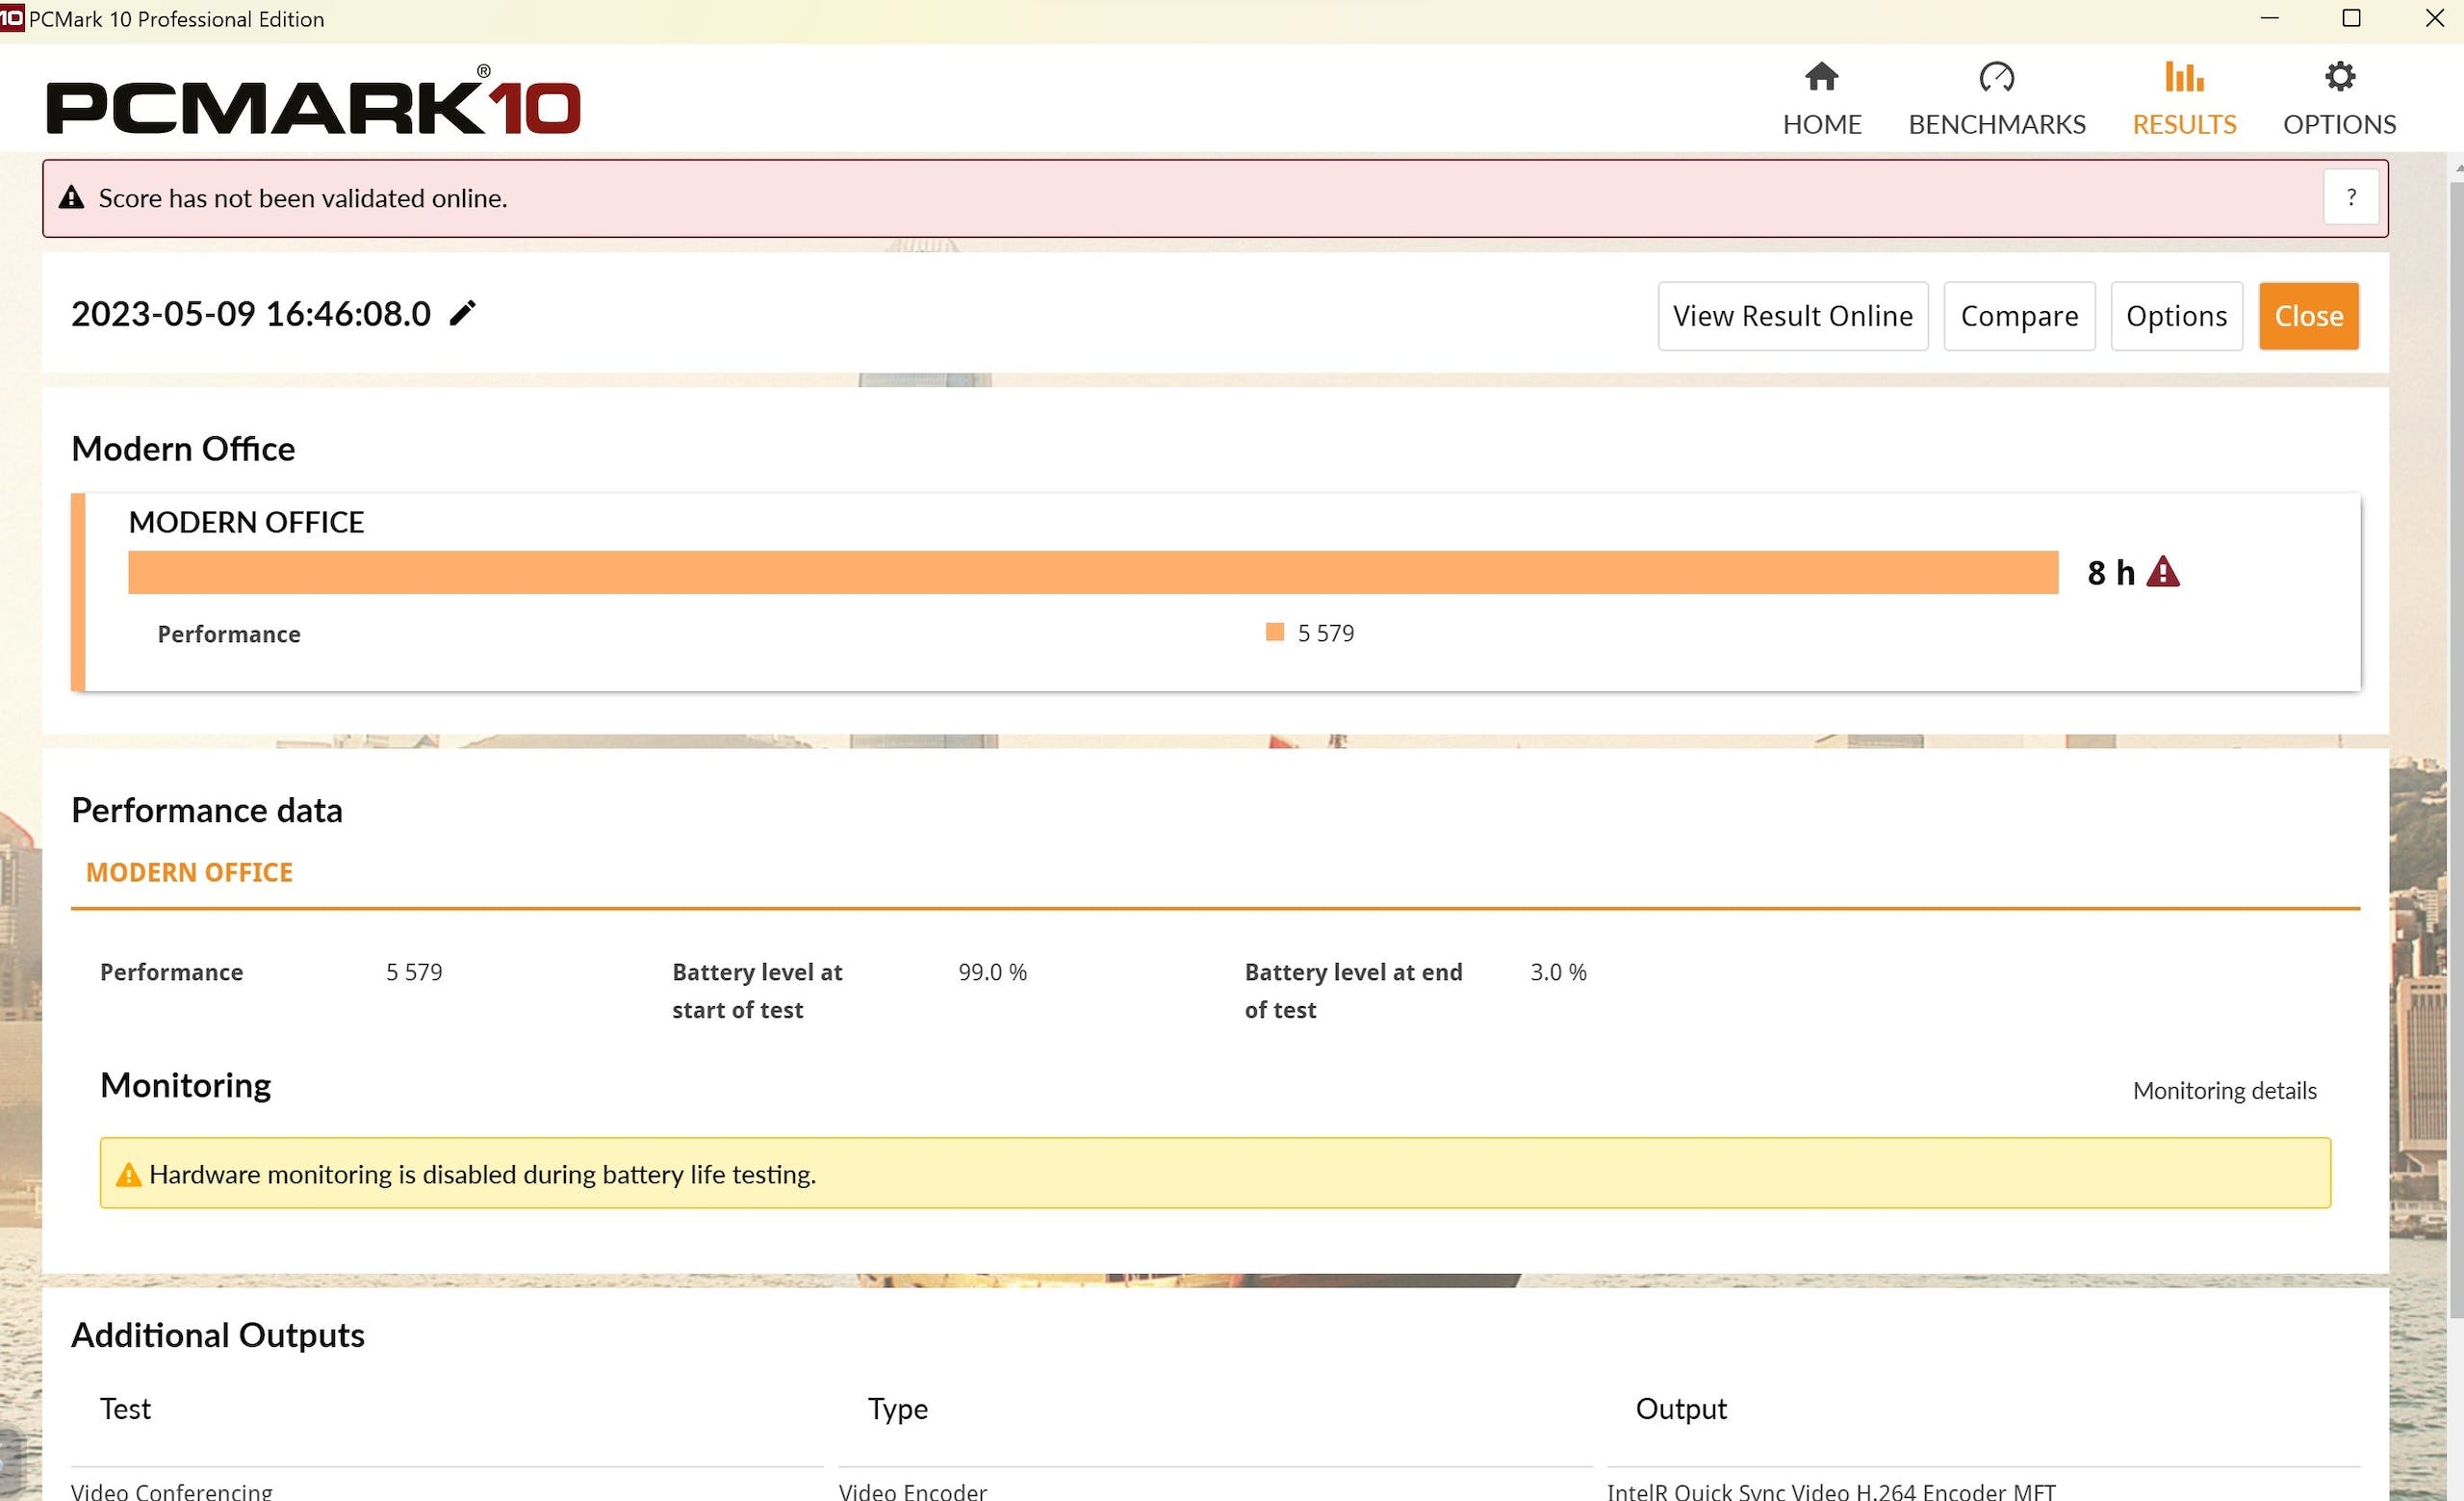Click the 3.0 % battery end value
Image resolution: width=2464 pixels, height=1501 pixels.
point(1558,972)
